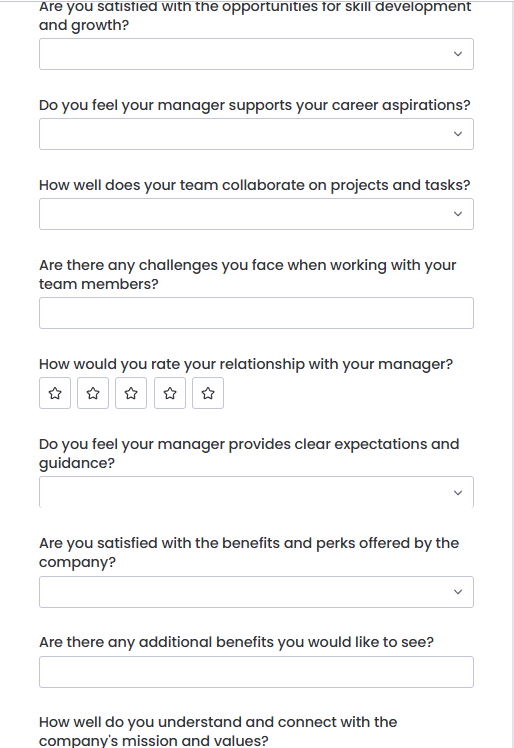Click the 'manager supports your career aspirations' question label
Image resolution: width=514 pixels, height=748 pixels.
(x=254, y=105)
